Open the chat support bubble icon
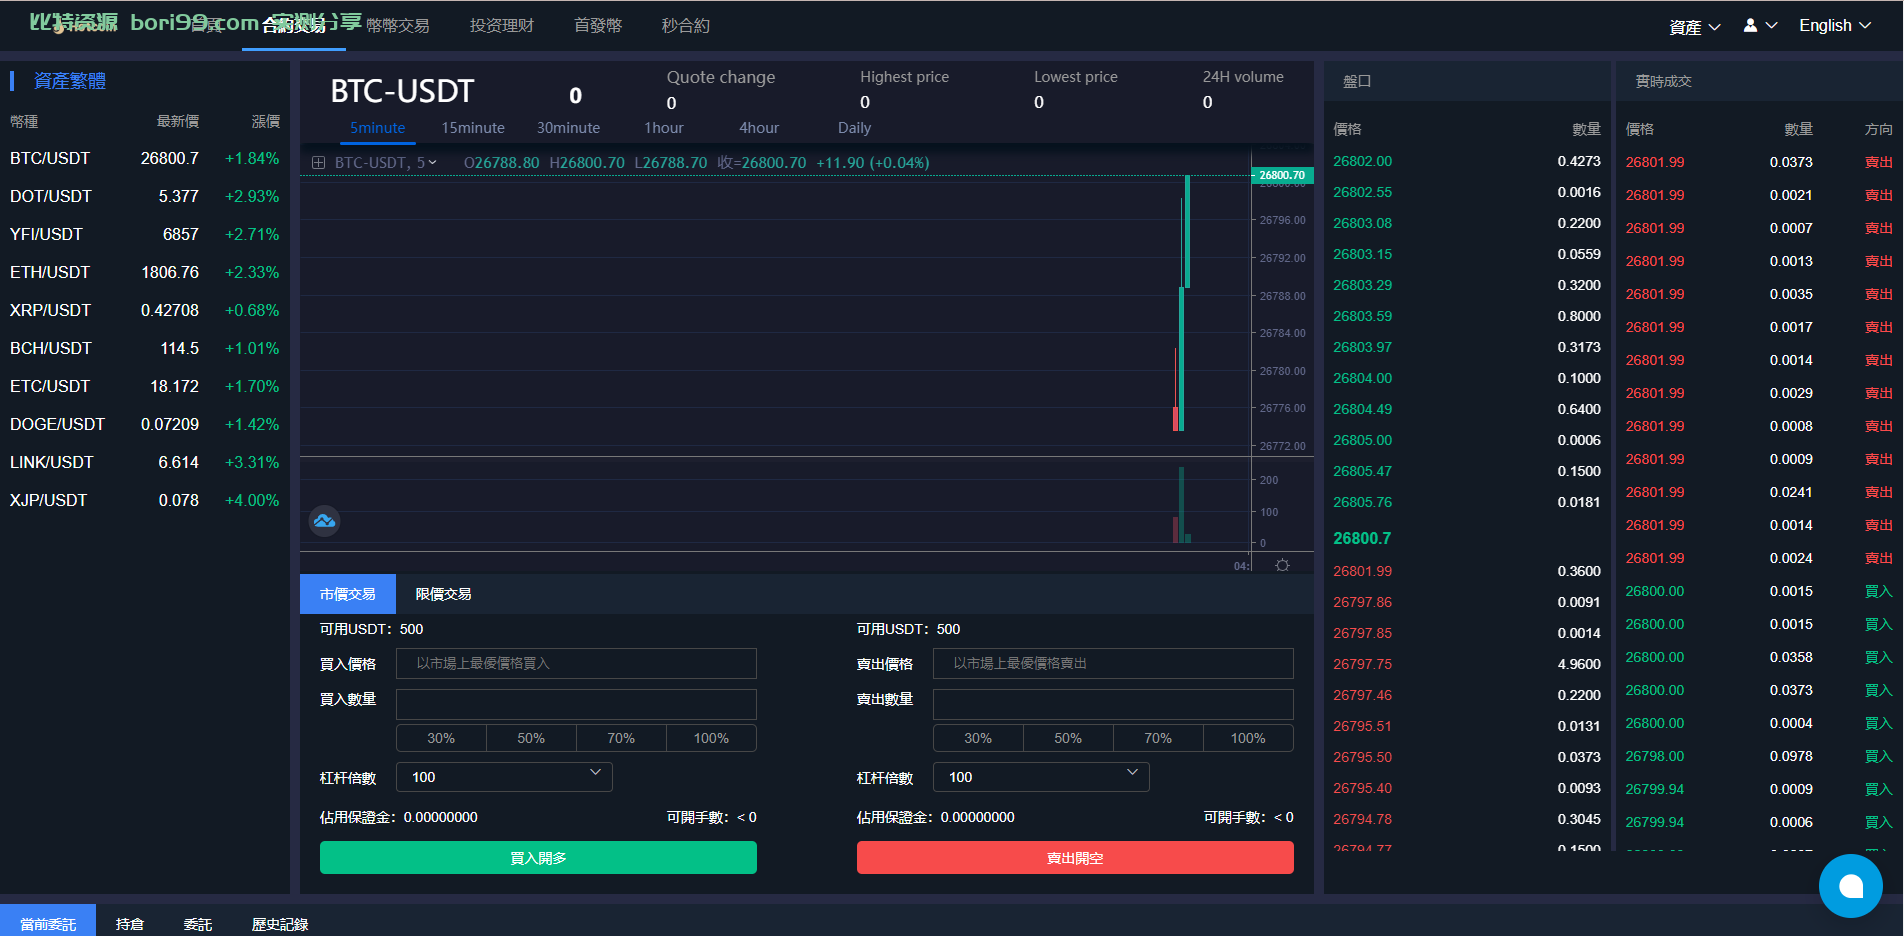1904x936 pixels. point(1850,886)
